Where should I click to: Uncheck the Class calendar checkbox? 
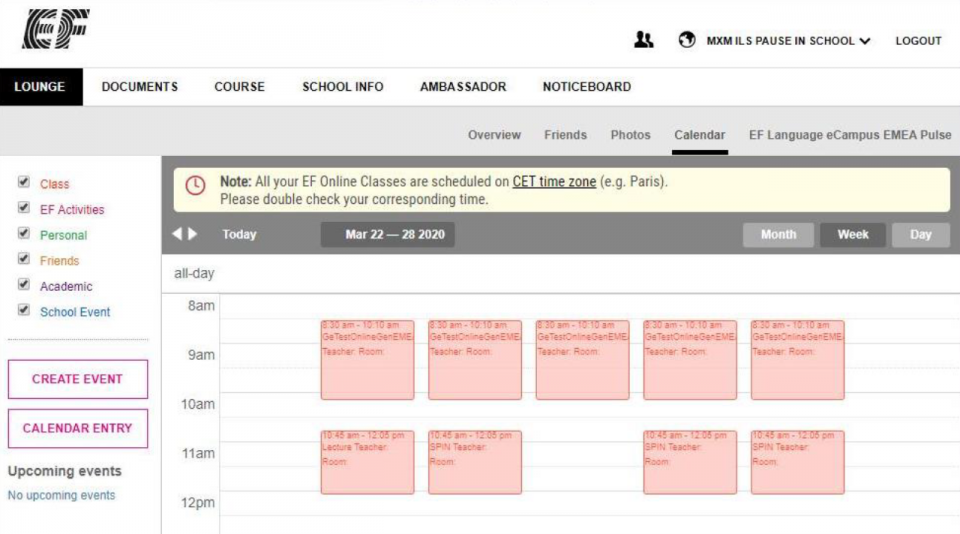tap(24, 182)
